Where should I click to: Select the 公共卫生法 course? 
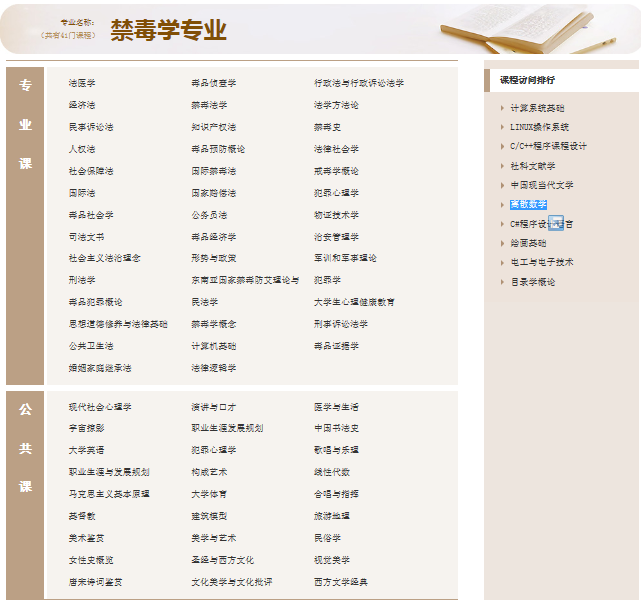coord(91,346)
